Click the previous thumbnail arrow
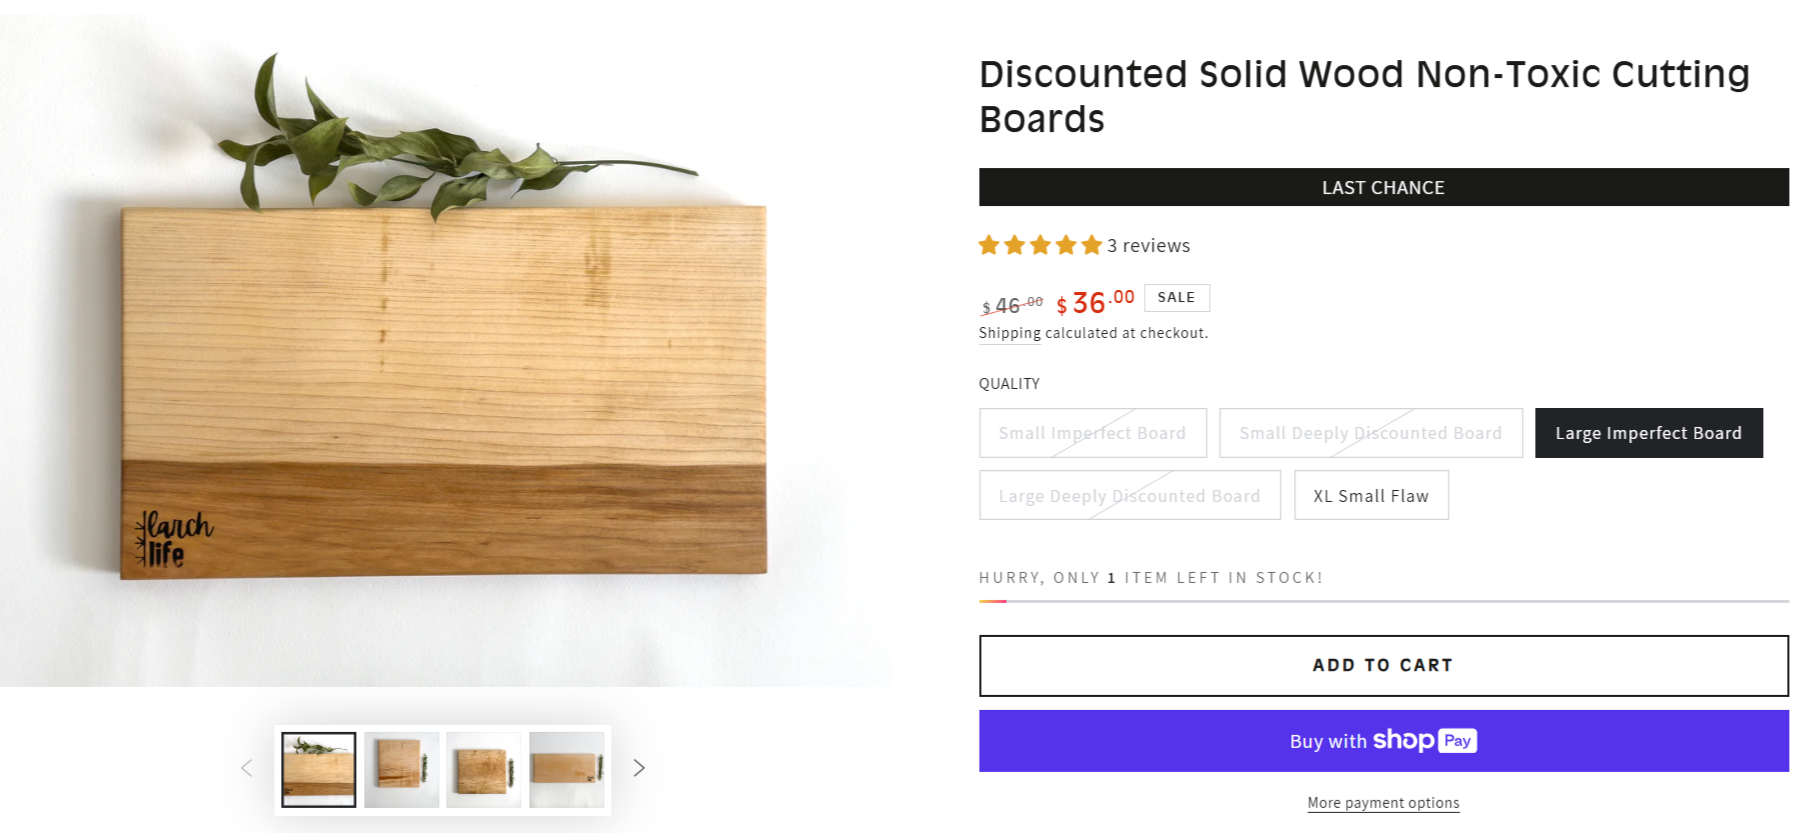1812x833 pixels. (x=247, y=768)
